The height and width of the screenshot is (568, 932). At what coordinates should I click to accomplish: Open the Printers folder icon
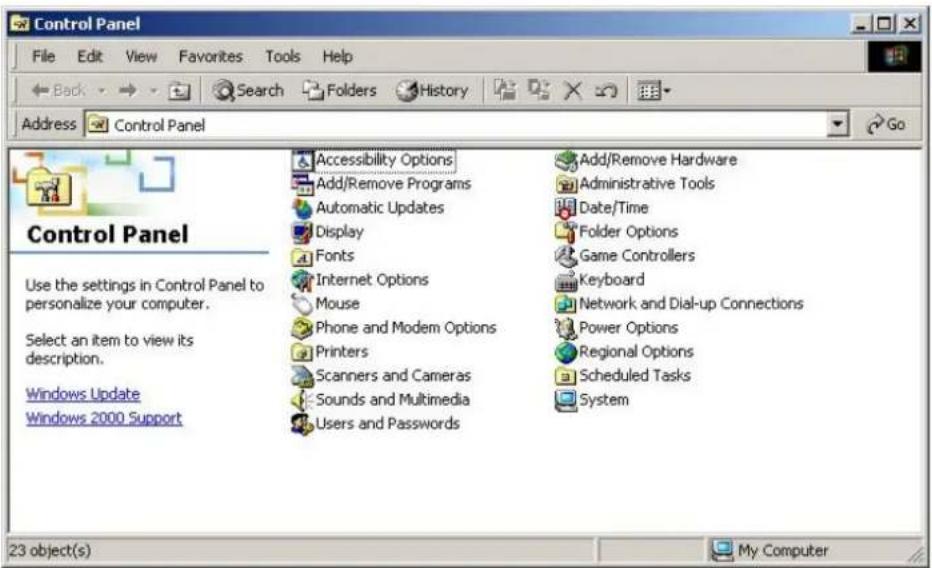(x=303, y=352)
